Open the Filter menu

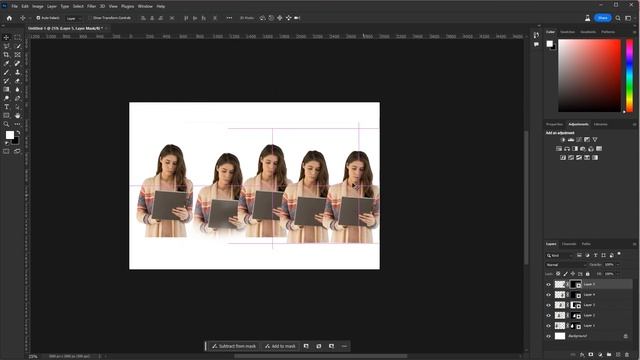point(91,7)
